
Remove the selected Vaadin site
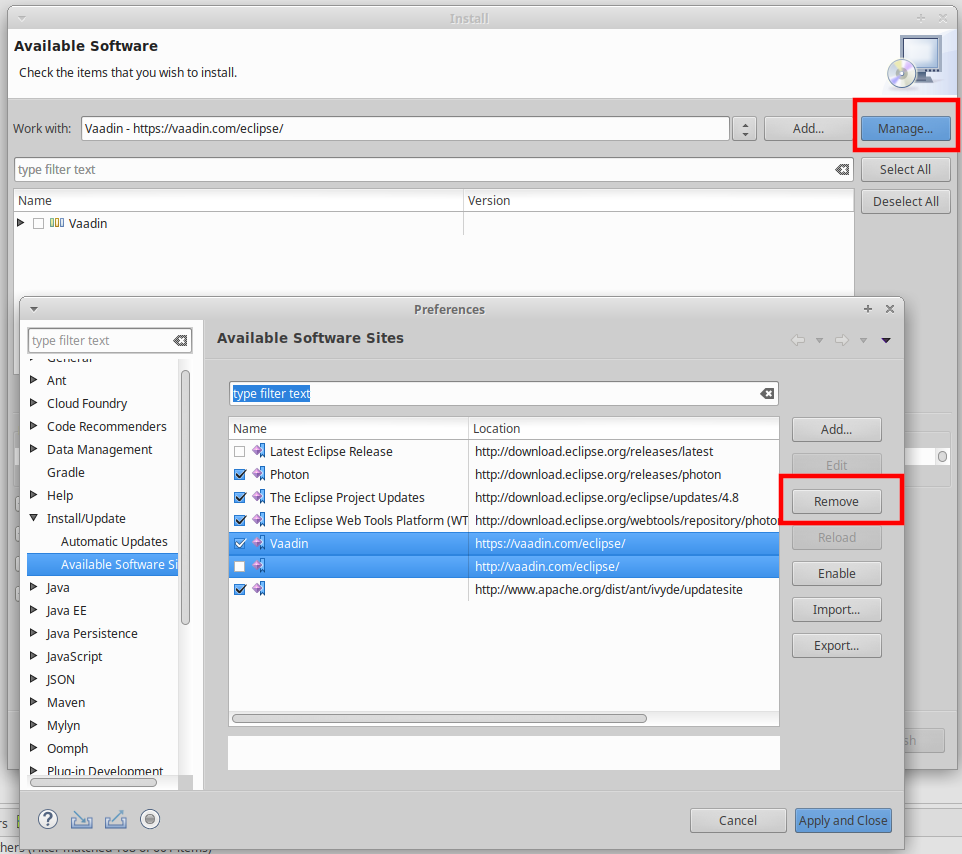point(836,501)
